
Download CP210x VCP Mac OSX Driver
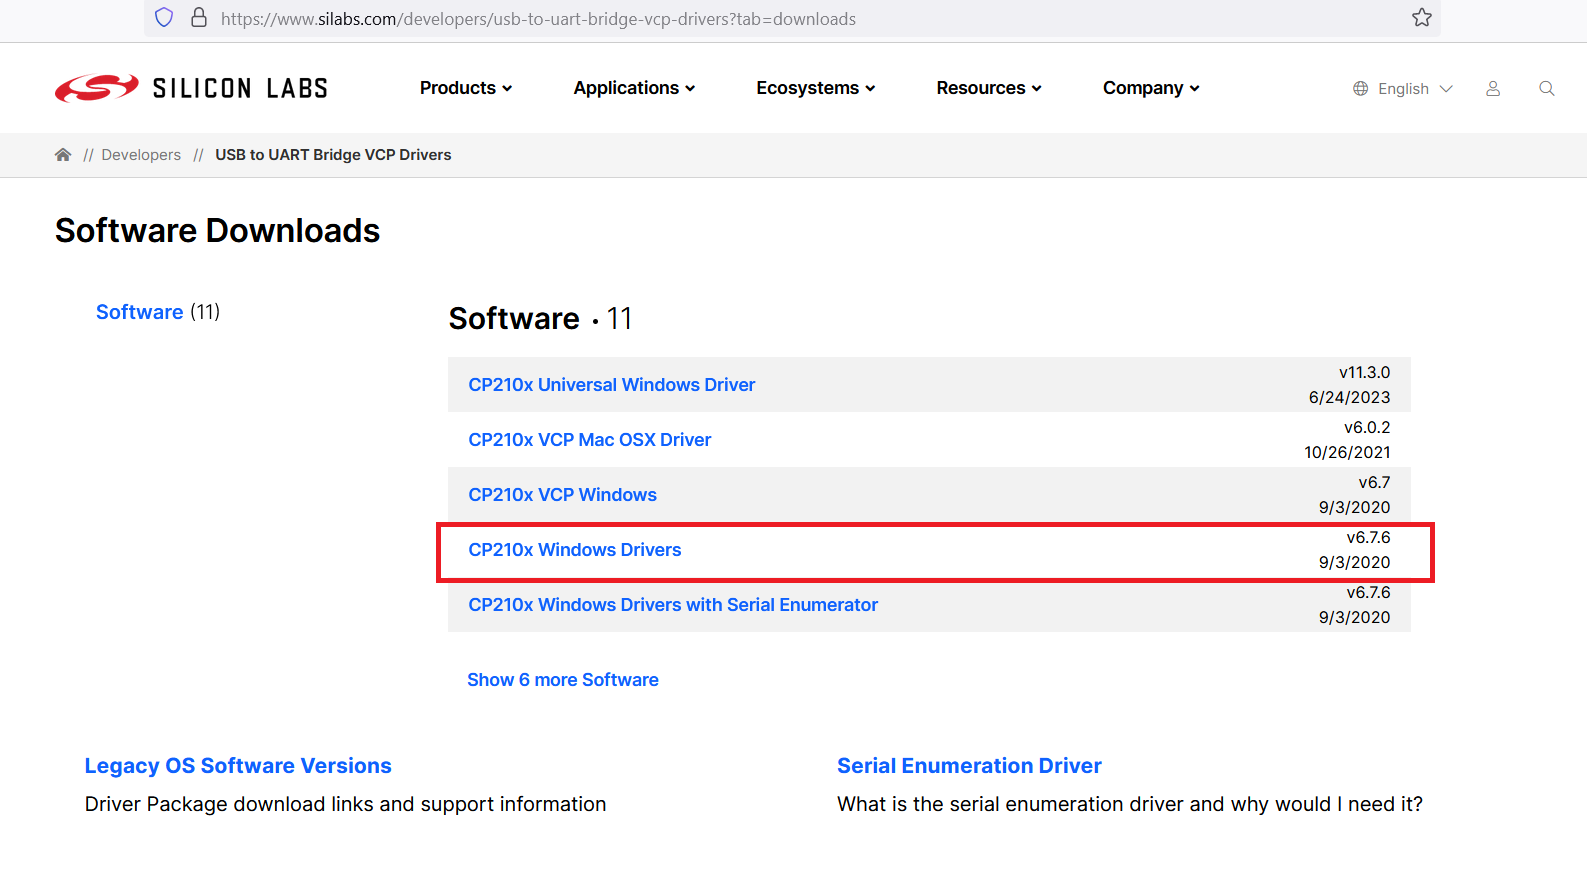pos(590,440)
